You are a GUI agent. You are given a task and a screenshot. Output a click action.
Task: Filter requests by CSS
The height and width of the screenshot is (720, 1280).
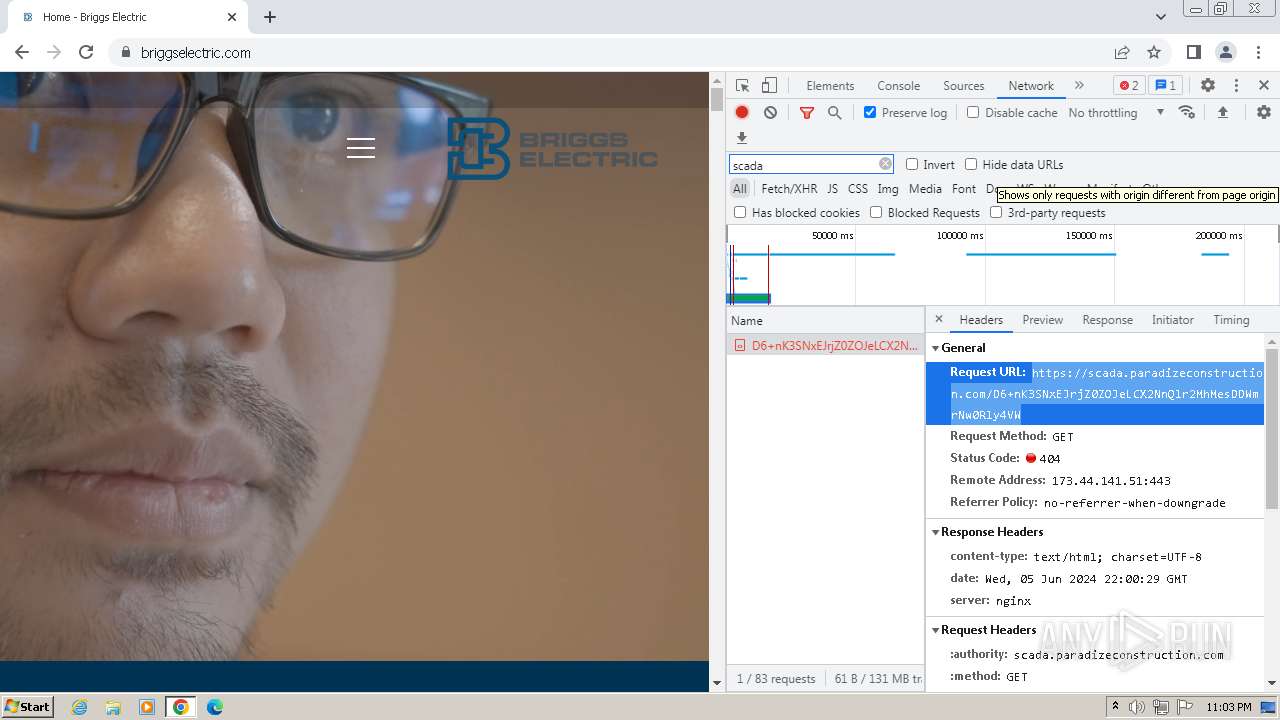point(858,189)
